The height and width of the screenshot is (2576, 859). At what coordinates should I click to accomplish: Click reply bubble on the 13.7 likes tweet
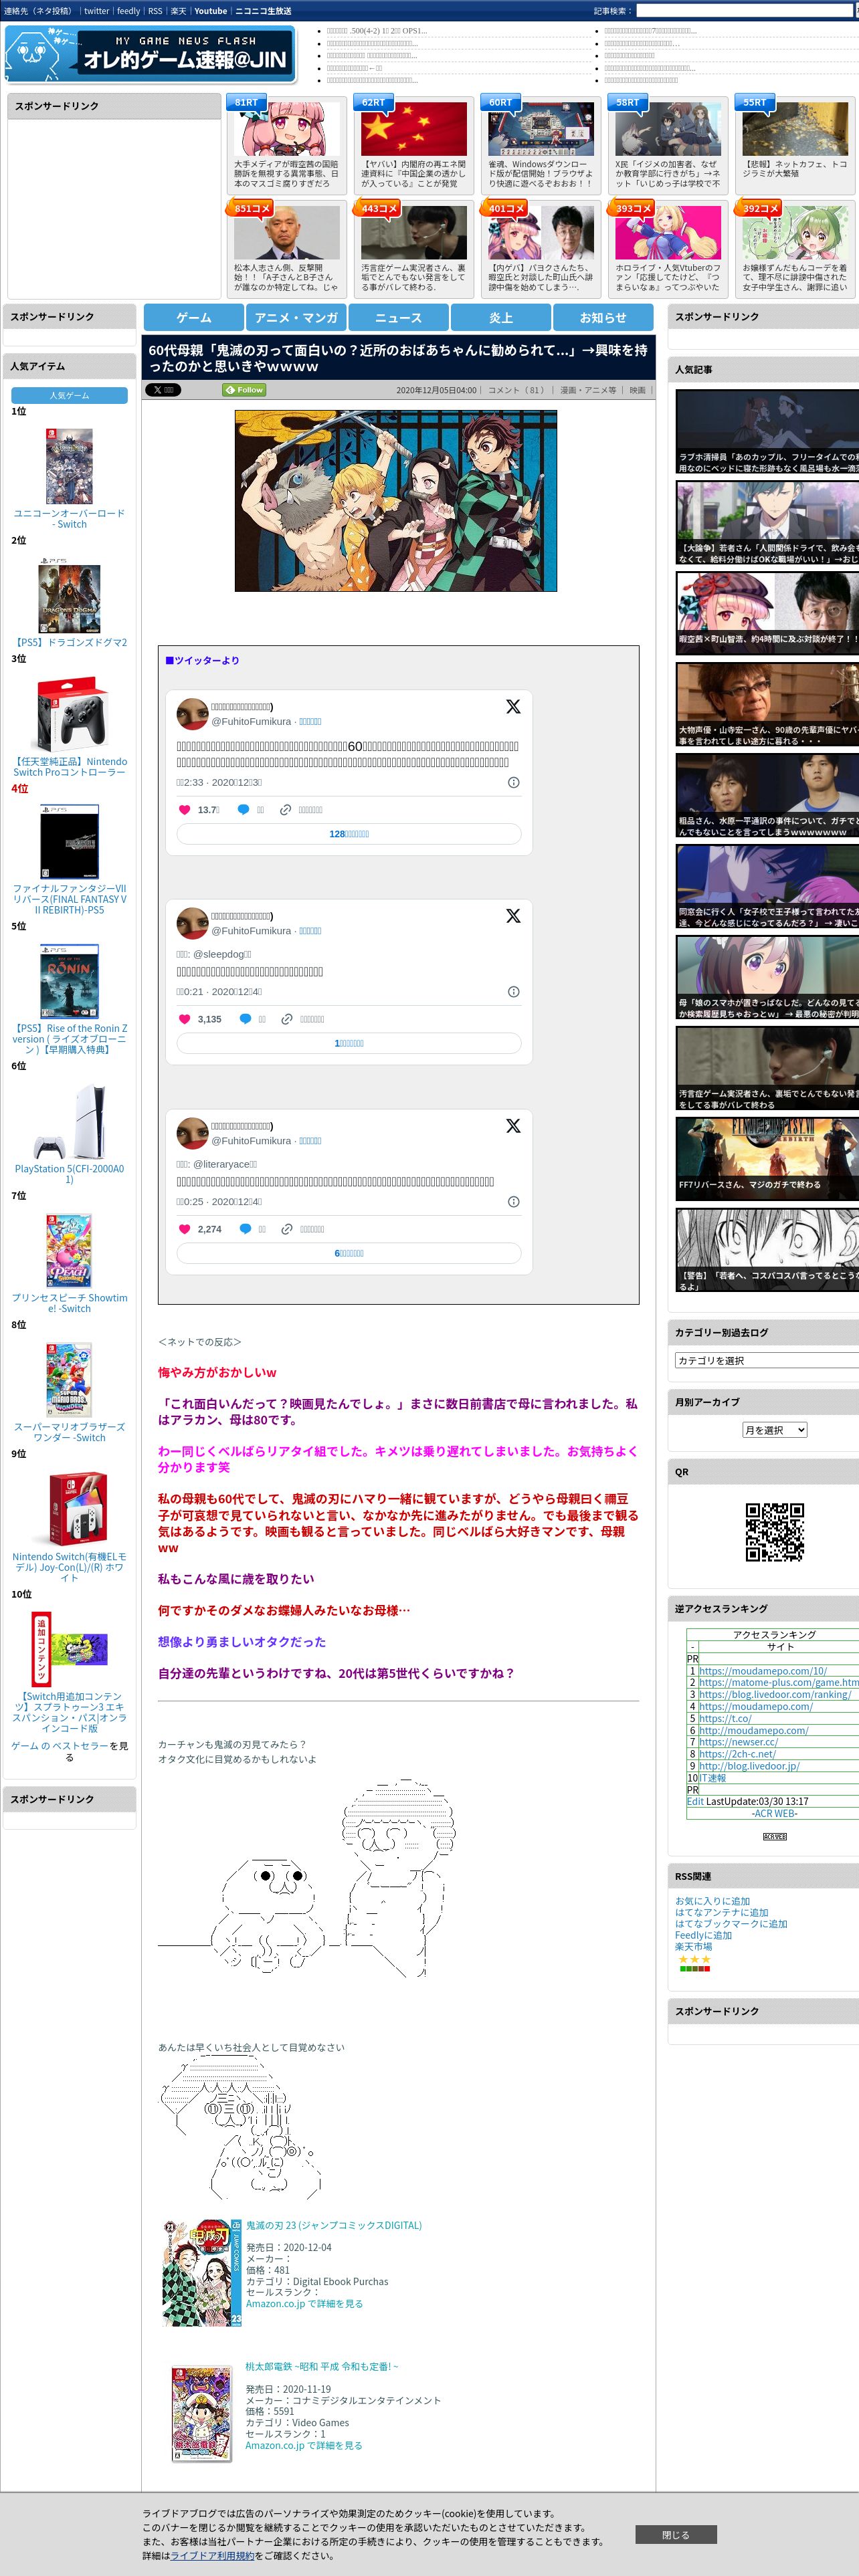click(243, 810)
